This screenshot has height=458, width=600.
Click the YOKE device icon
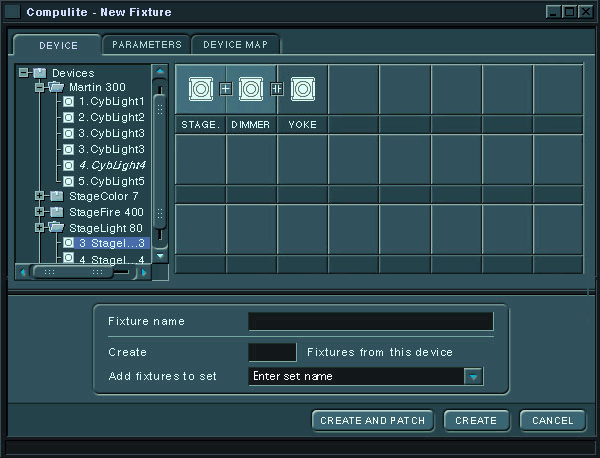(303, 89)
